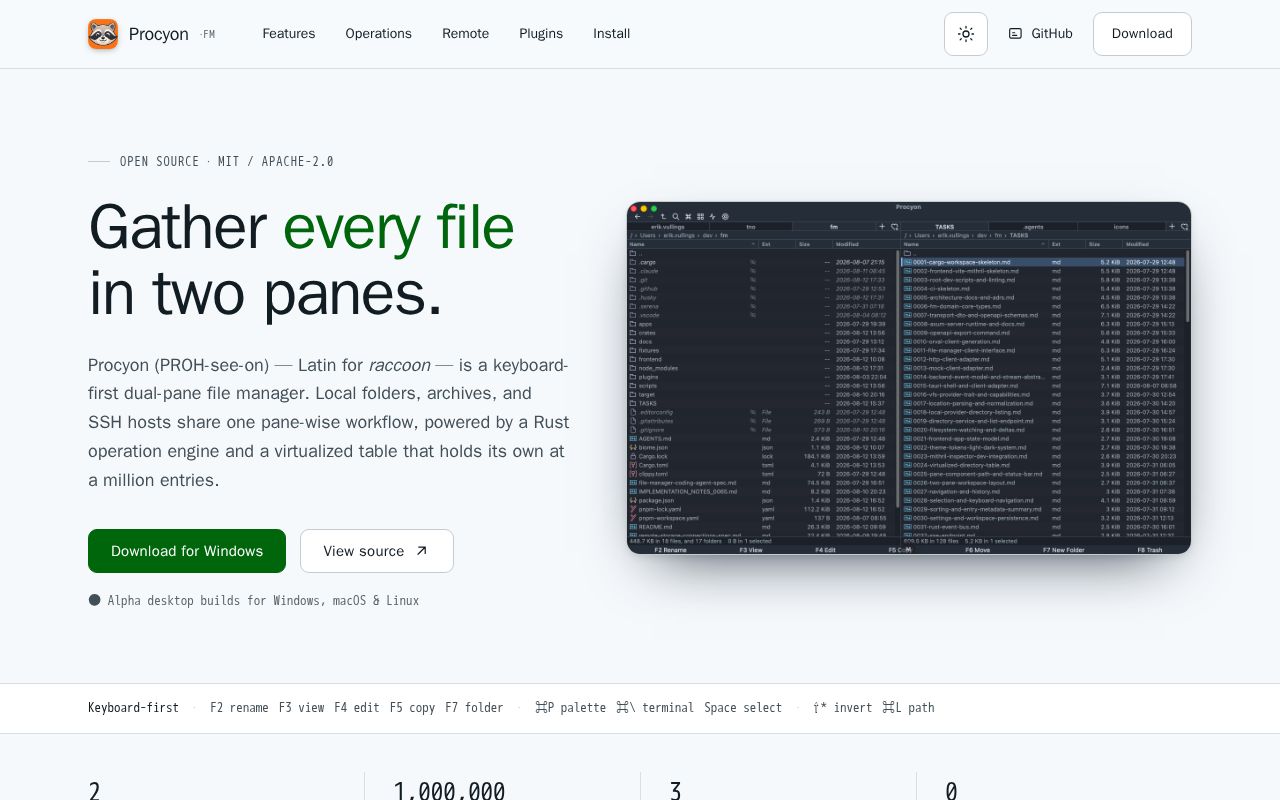Click the 'F2 rename' shortcut in the keyboard strip
This screenshot has height=800, width=1280.
239,708
